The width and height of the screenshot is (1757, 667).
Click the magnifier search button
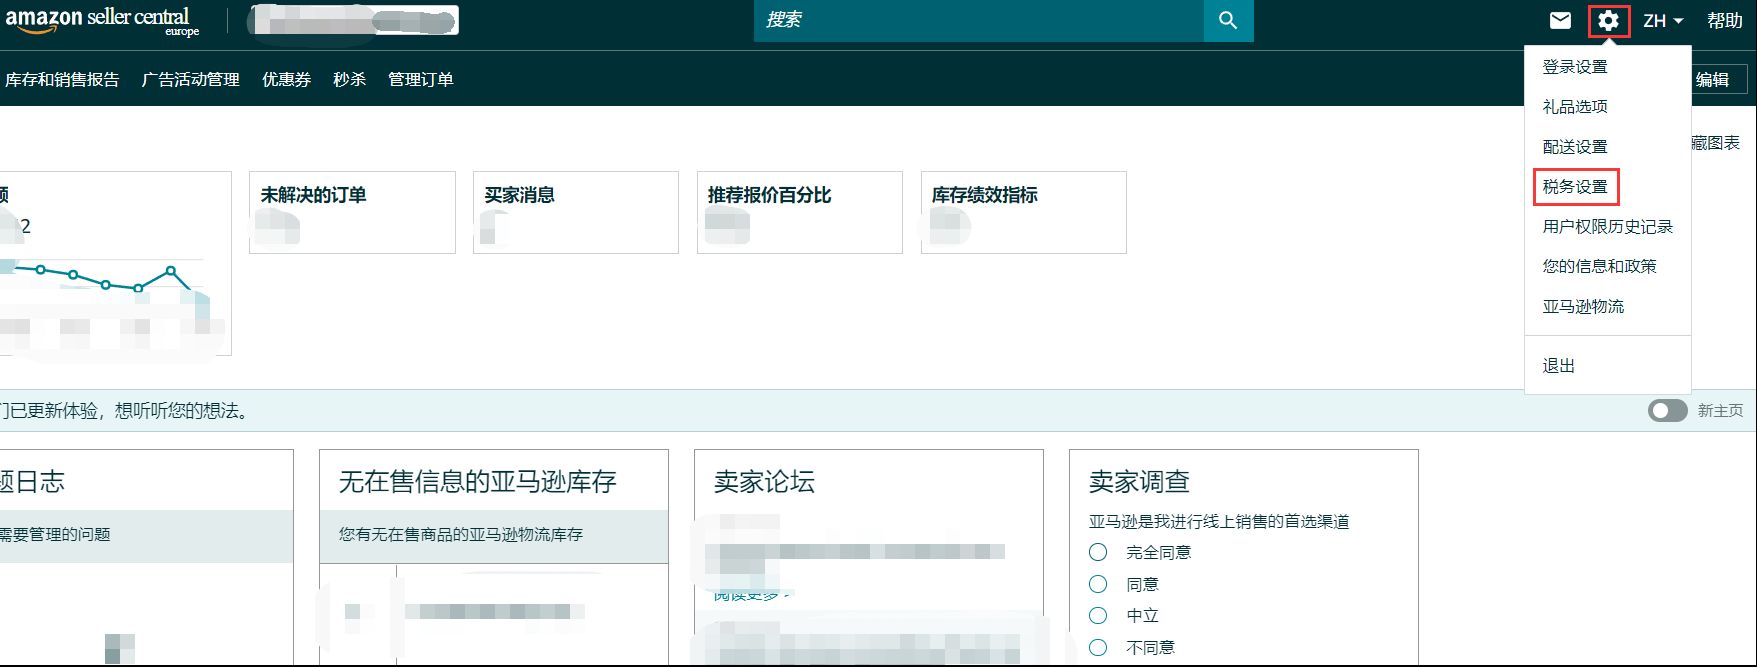click(1228, 21)
